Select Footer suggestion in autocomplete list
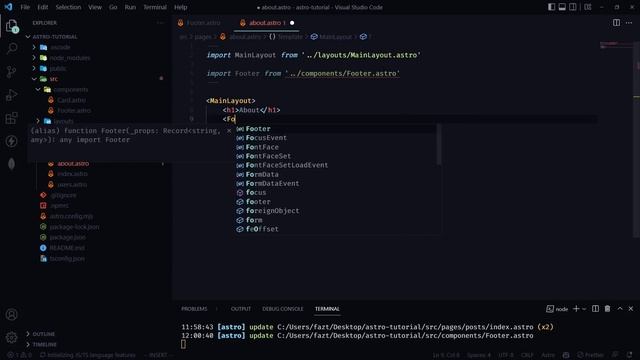This screenshot has width=640, height=360. tap(336, 129)
